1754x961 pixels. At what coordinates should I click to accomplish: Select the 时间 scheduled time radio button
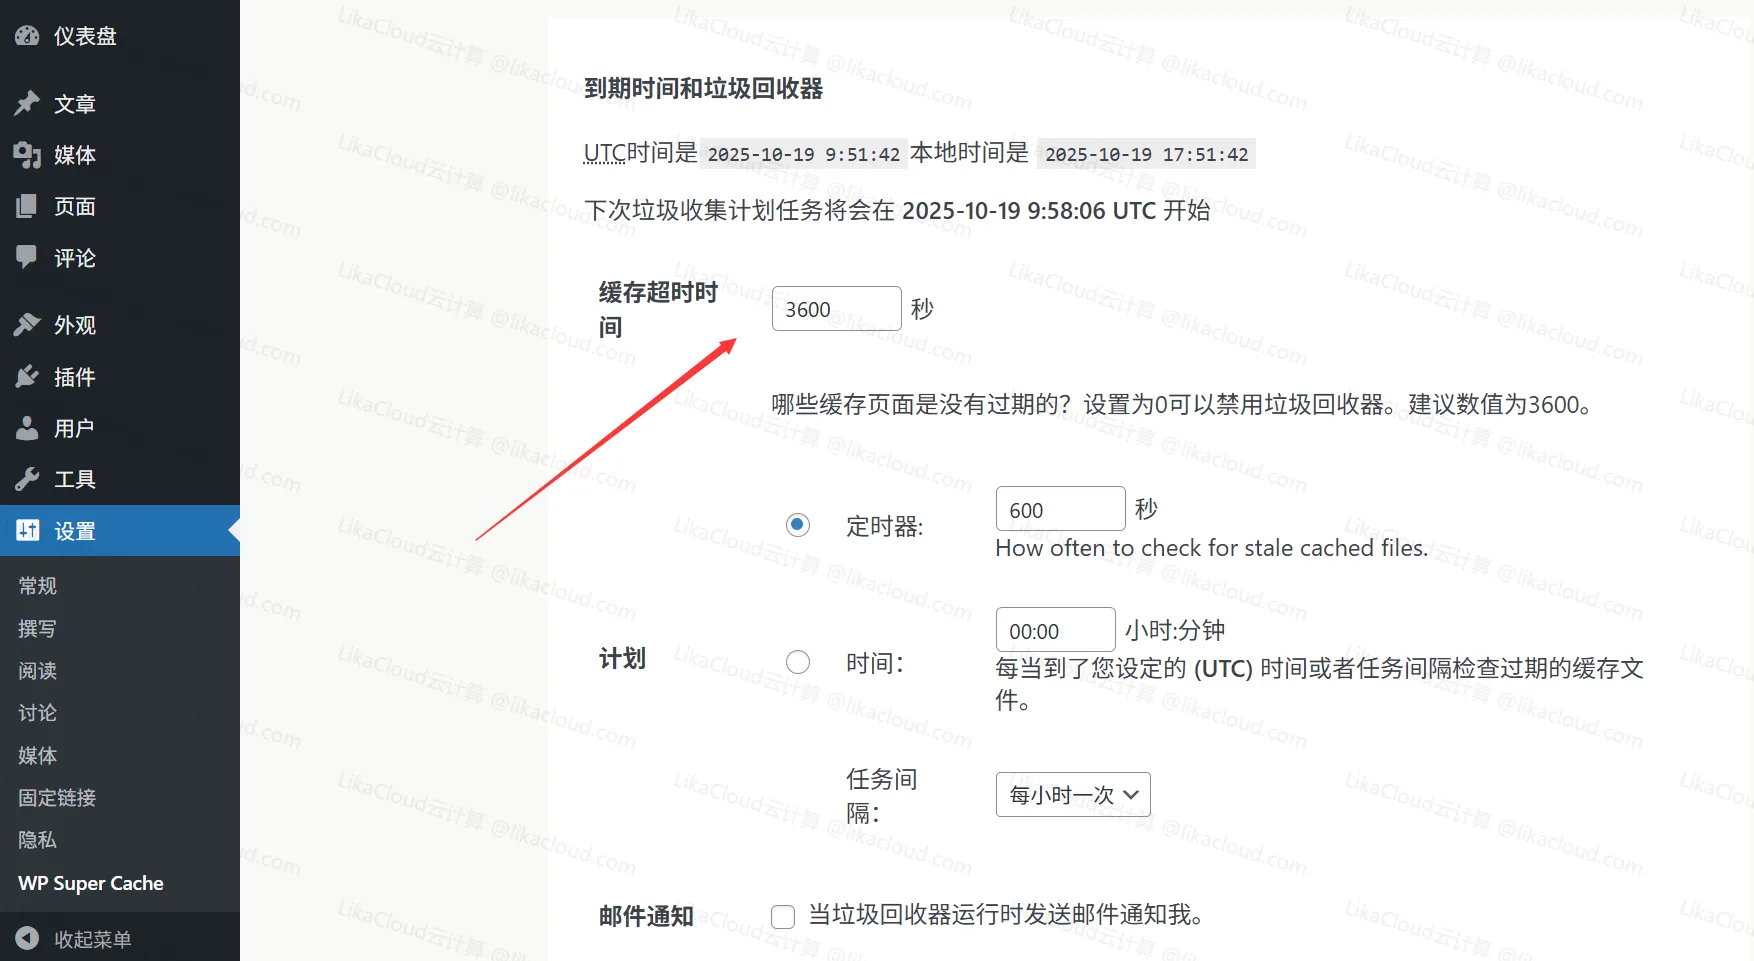[x=797, y=661]
